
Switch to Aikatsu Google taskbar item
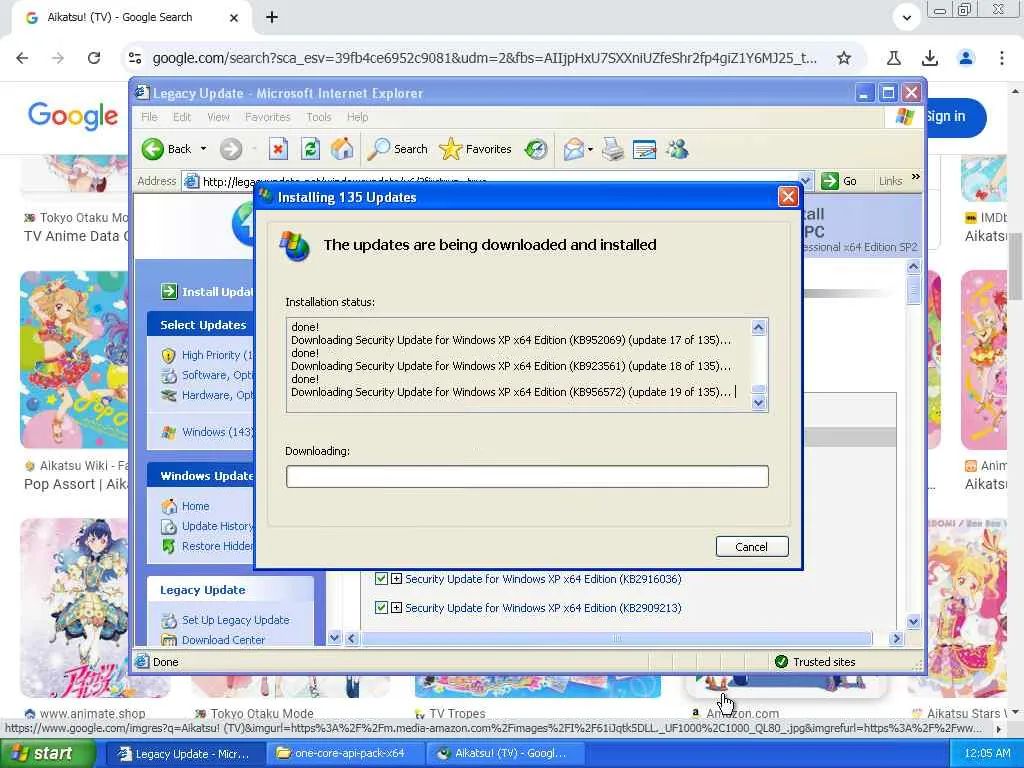click(504, 754)
